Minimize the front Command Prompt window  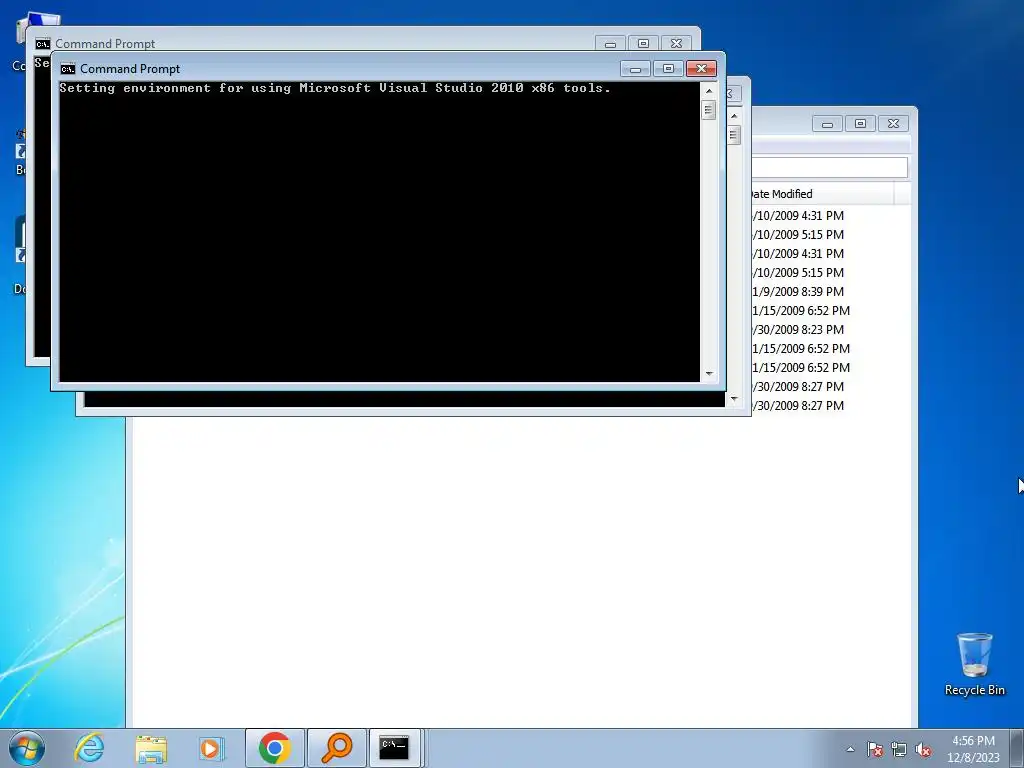click(x=635, y=69)
